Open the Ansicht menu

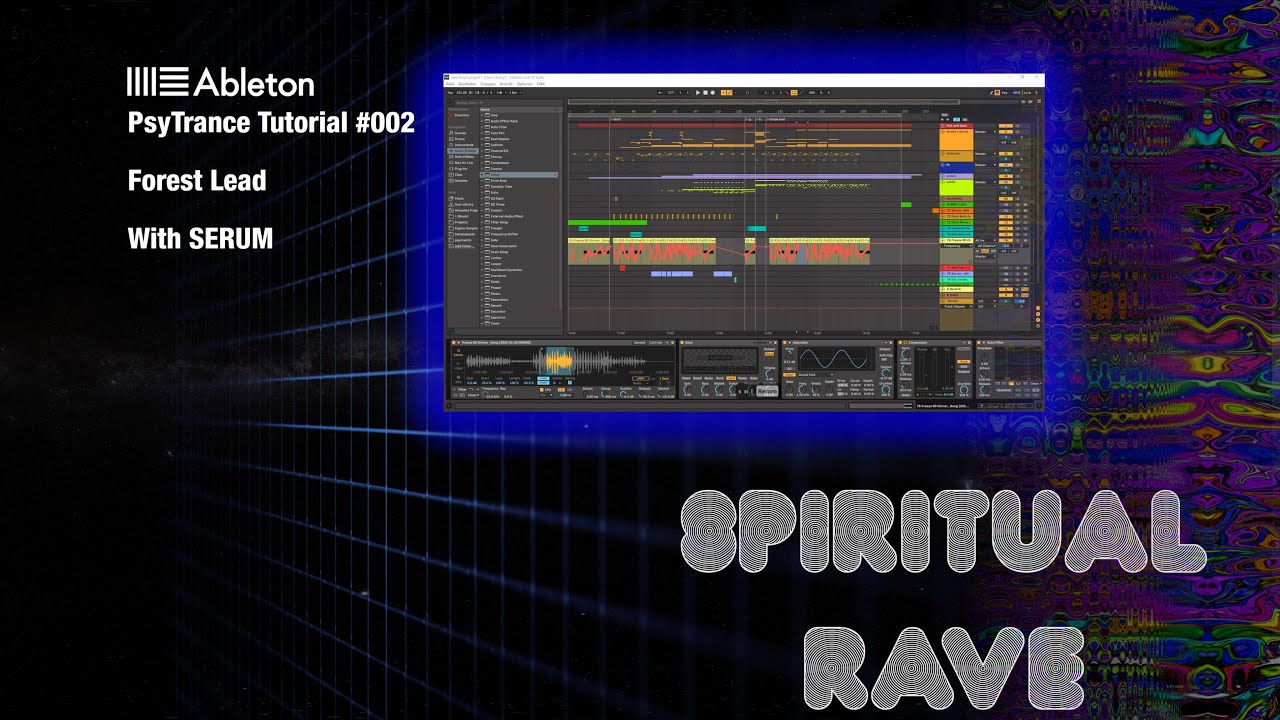[506, 84]
